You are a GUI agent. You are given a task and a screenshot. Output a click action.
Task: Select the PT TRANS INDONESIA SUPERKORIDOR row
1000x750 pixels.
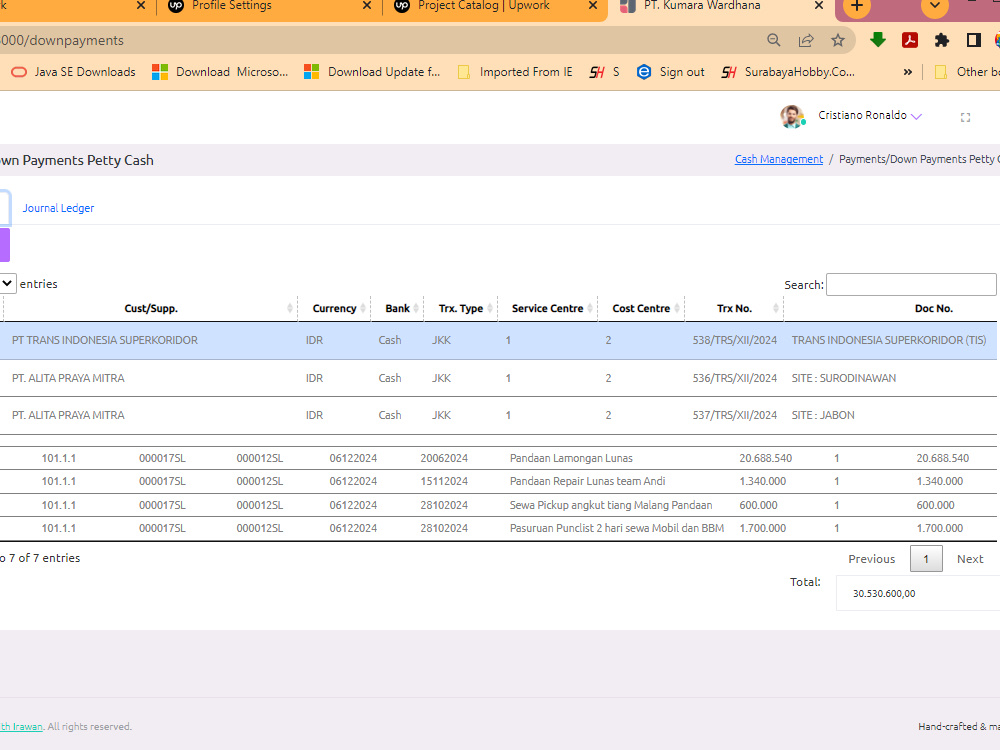point(497,341)
